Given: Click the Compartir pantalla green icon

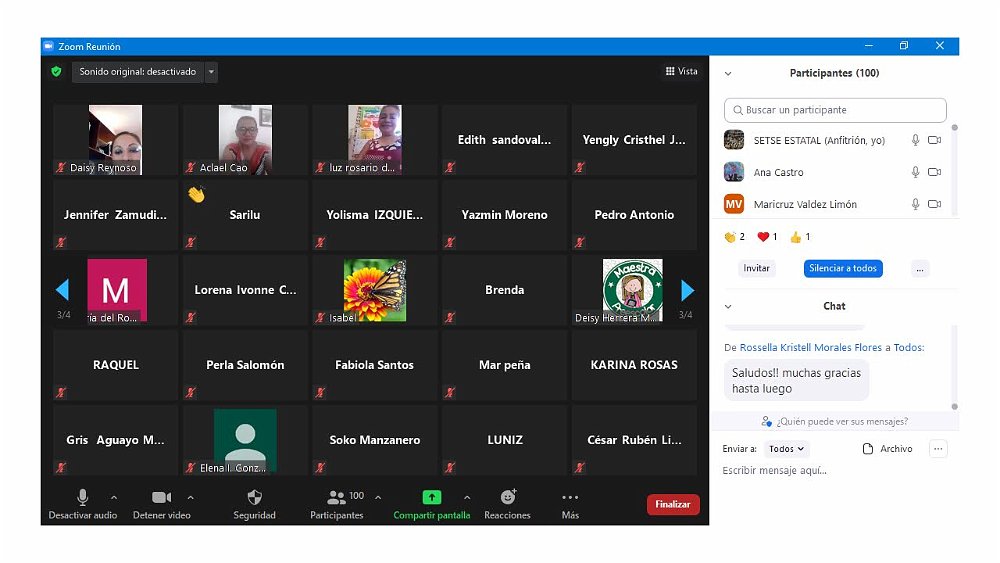Looking at the screenshot, I should [x=431, y=497].
